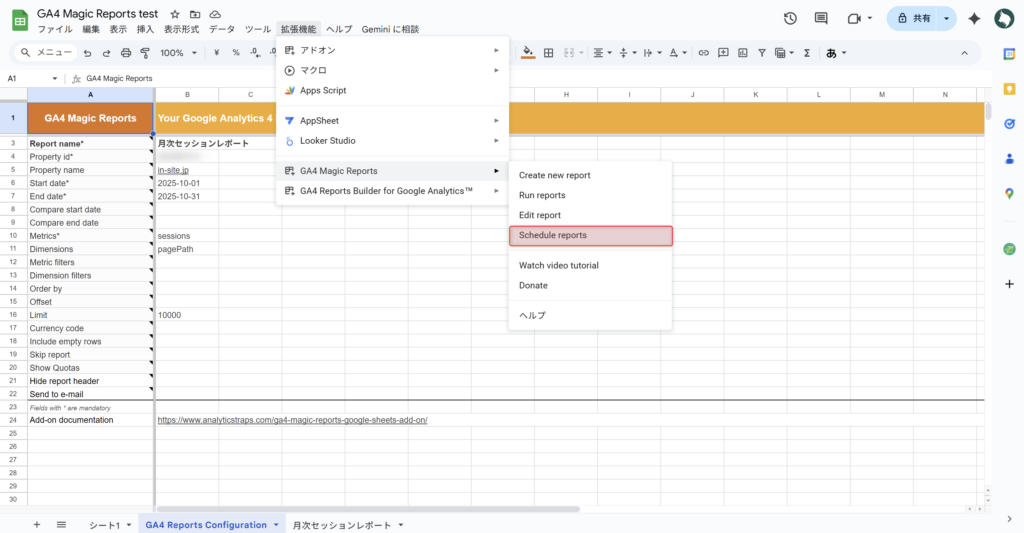Open the comments panel icon

[821, 19]
